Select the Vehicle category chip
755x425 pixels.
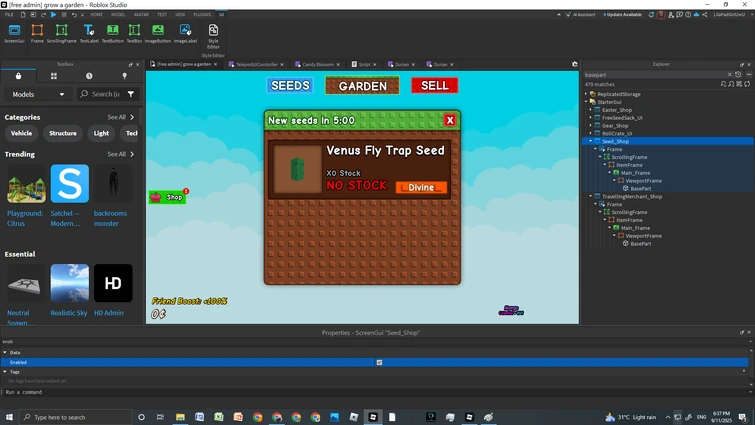21,133
